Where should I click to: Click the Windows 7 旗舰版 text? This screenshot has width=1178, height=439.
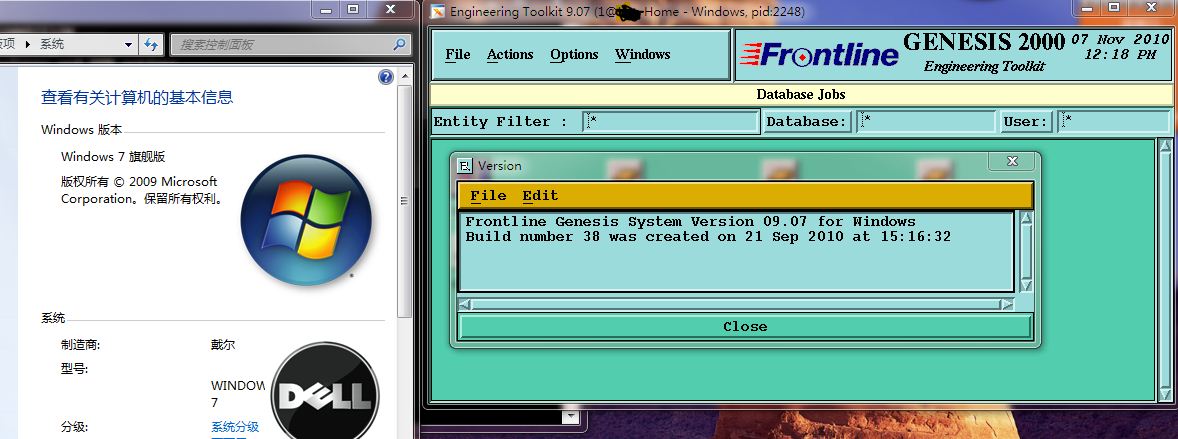point(113,157)
